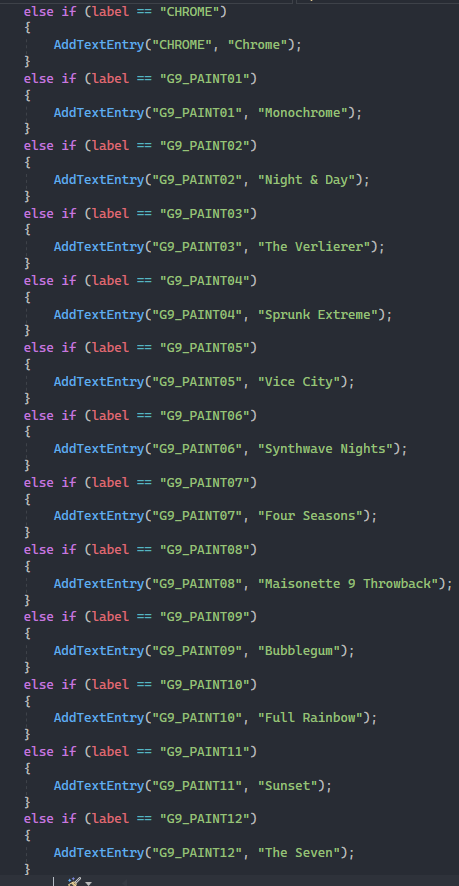Open the code cleanup dropdown arrow

point(88,883)
